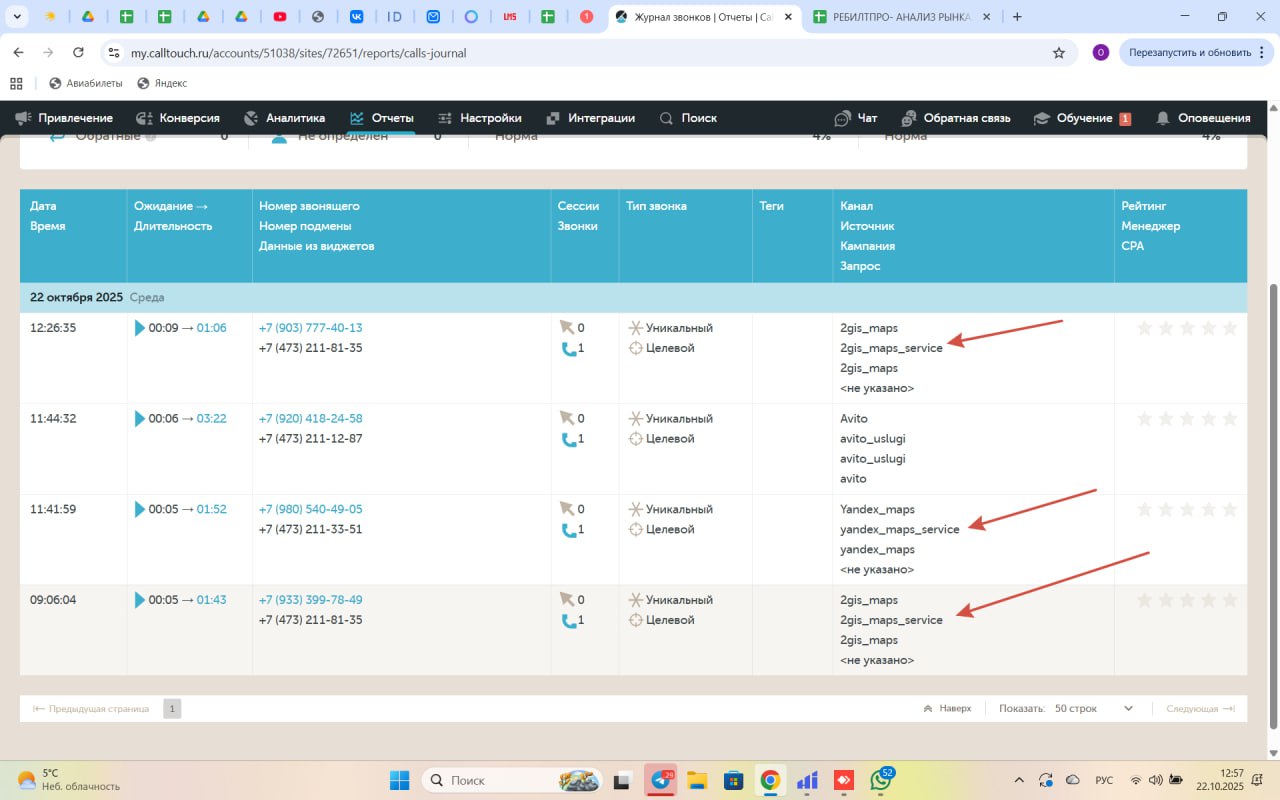Open caller number +7 (903) 777-40-13

tap(310, 328)
